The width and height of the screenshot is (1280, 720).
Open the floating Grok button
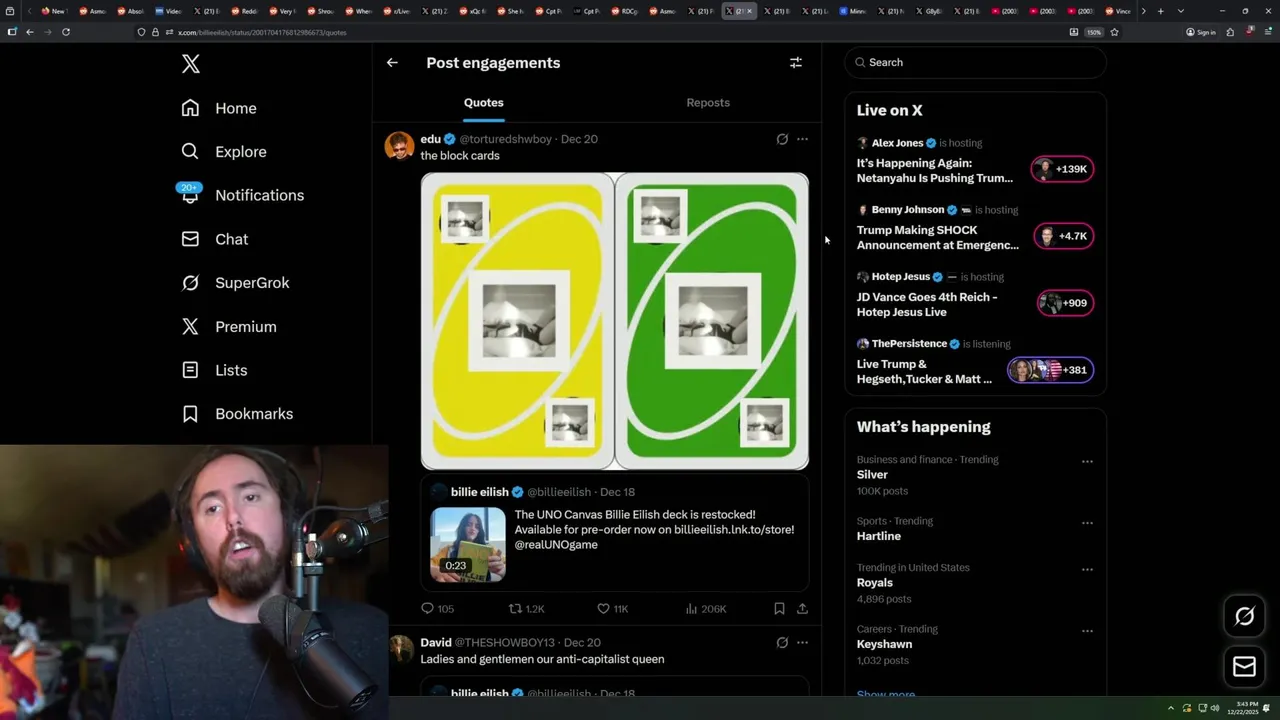(x=1244, y=616)
